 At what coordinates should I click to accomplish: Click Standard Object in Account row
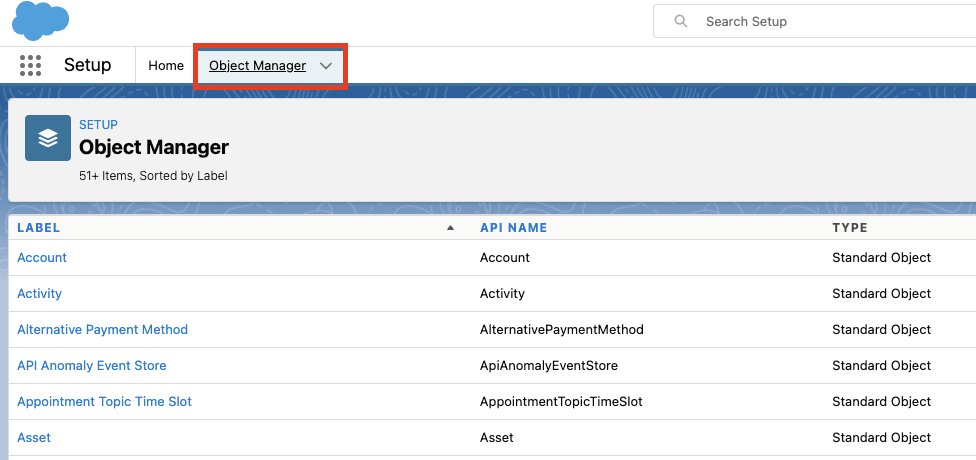point(881,257)
